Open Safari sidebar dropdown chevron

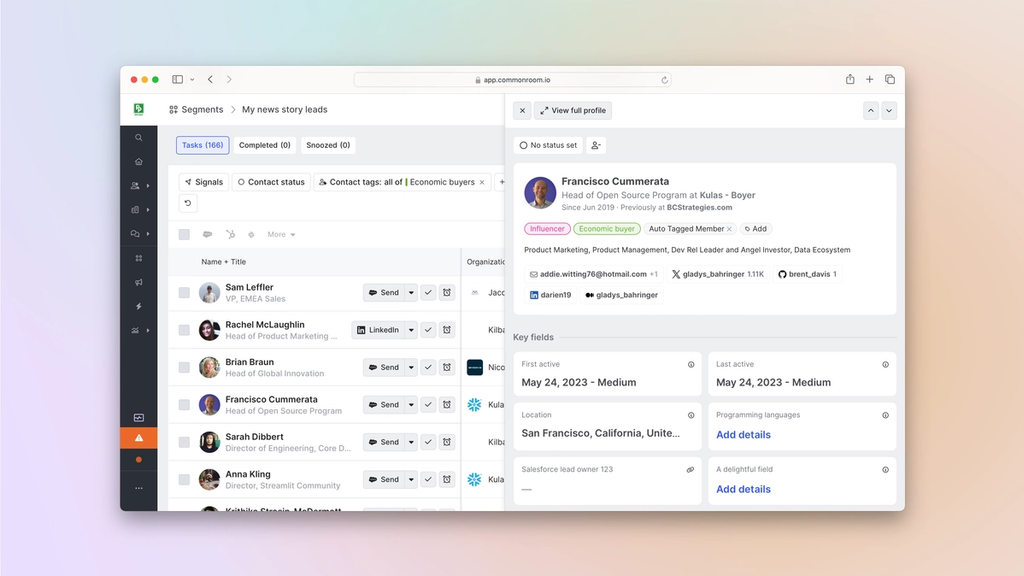pyautogui.click(x=192, y=80)
